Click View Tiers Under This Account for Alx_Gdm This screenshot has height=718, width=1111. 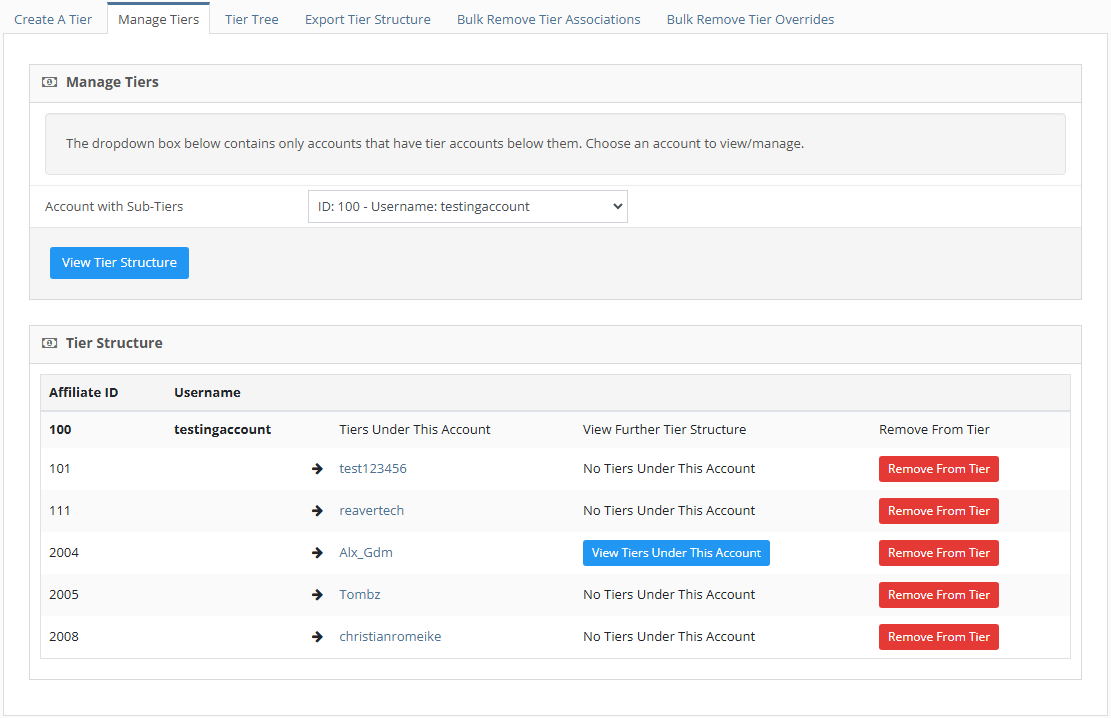[x=676, y=553]
